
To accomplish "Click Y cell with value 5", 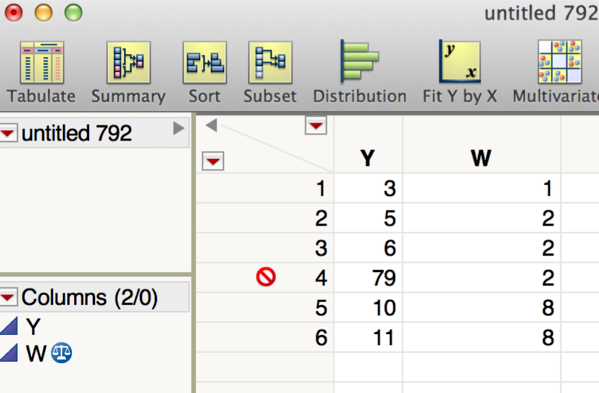I will click(x=368, y=218).
